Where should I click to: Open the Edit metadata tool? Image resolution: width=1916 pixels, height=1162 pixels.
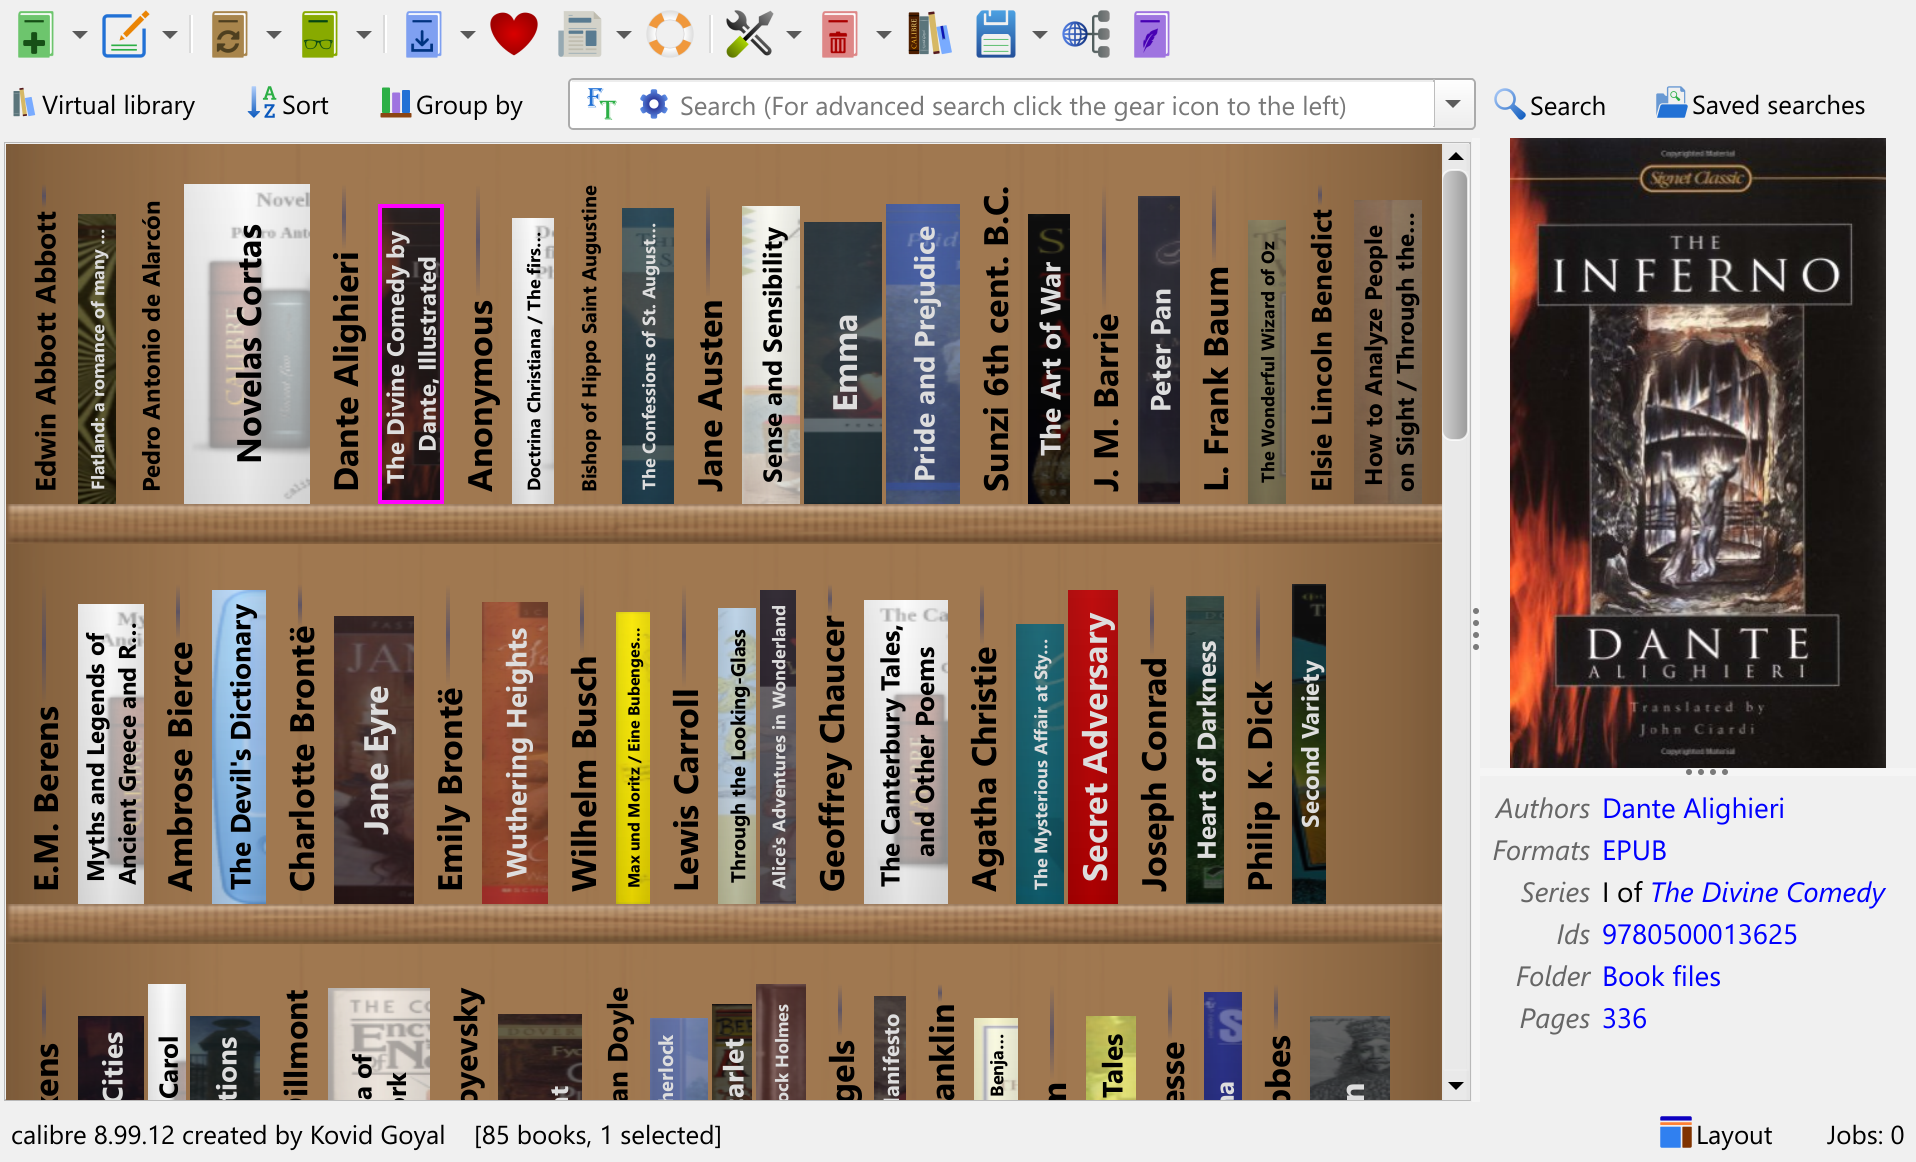[x=125, y=35]
